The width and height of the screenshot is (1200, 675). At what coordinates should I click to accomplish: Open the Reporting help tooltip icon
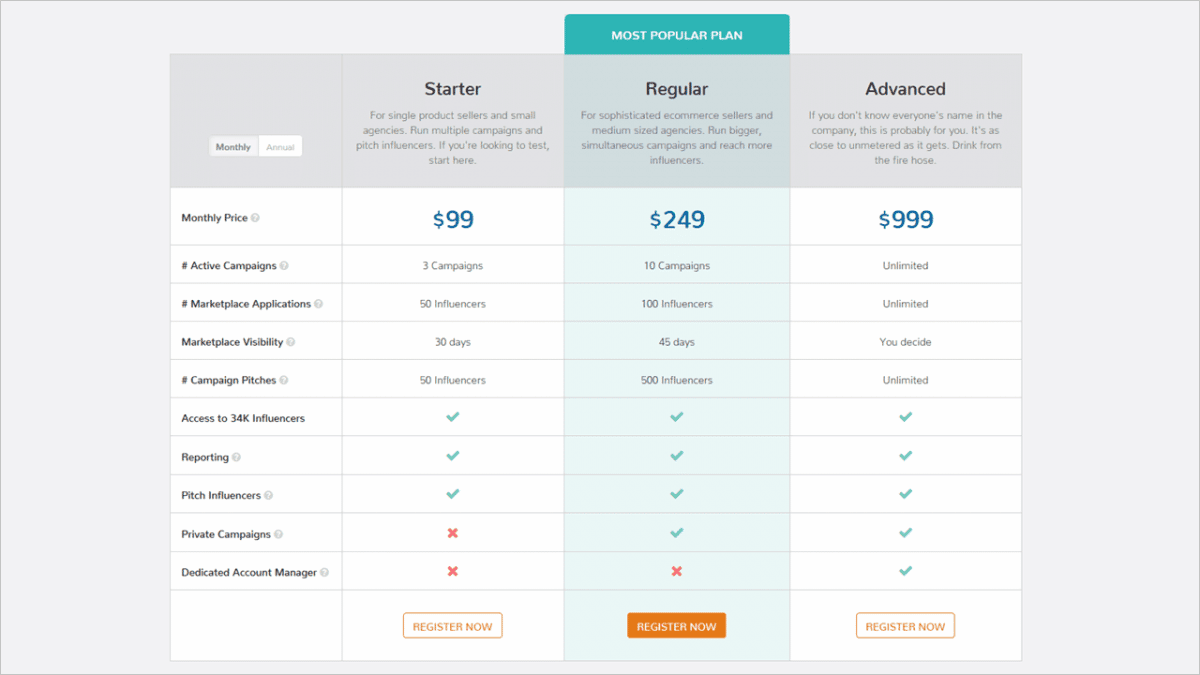(238, 455)
